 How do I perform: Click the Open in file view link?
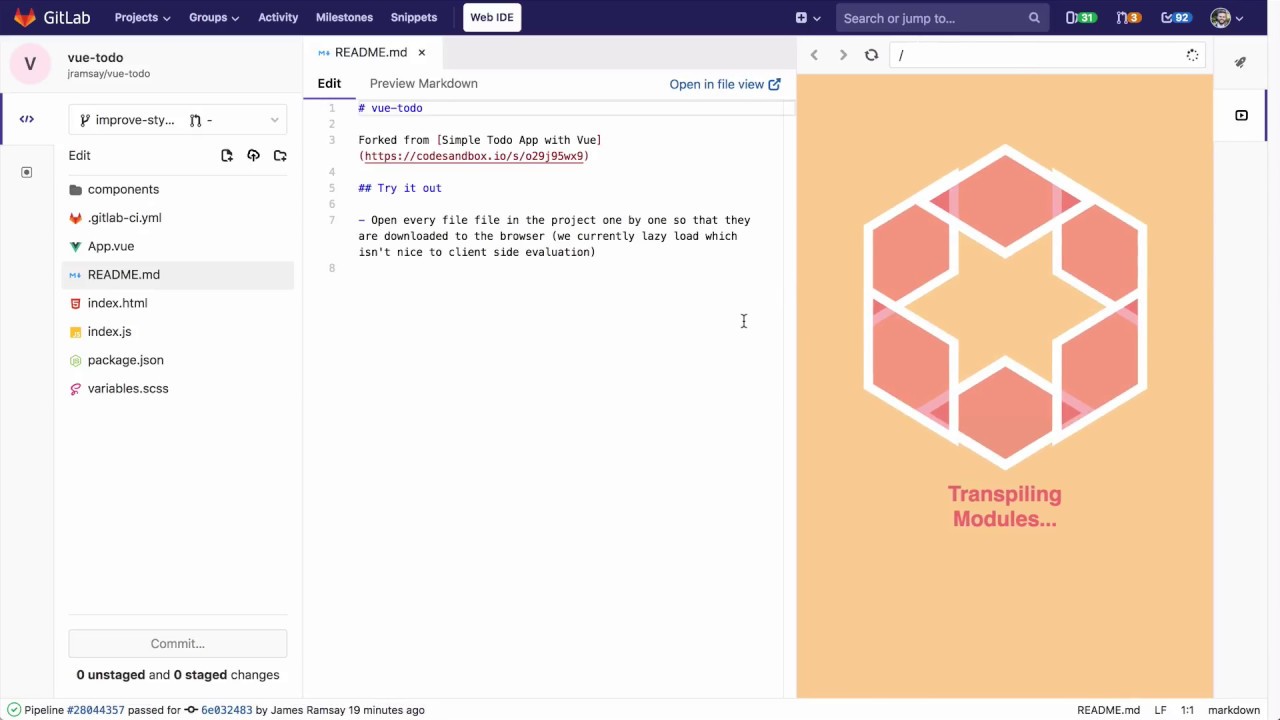[x=725, y=84]
